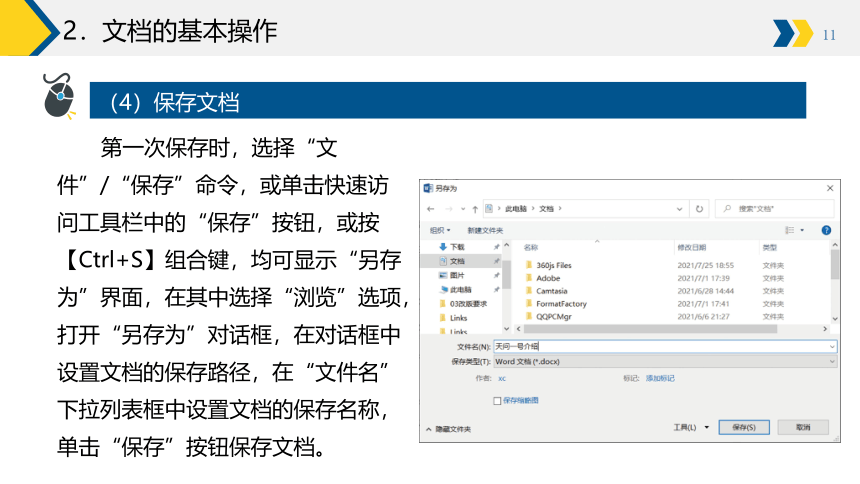Screen dimensions: 860x484
Task: Collapse folders via 隐藏文件夹
Action: [449, 429]
